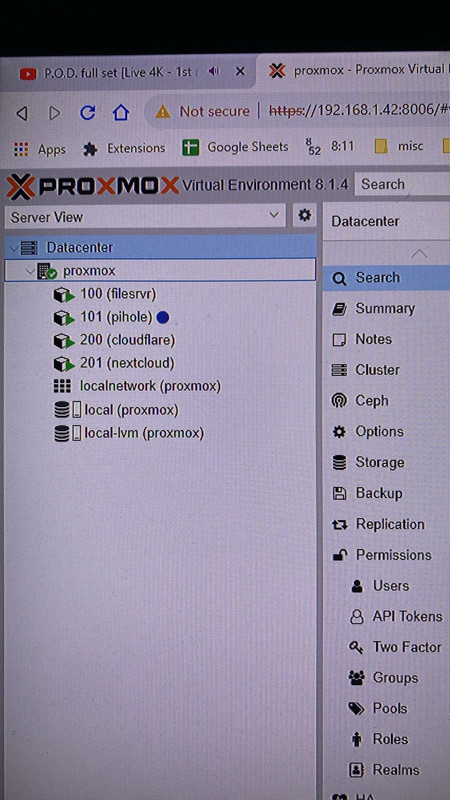
Task: Click the browser address bar URL
Action: coord(359,111)
